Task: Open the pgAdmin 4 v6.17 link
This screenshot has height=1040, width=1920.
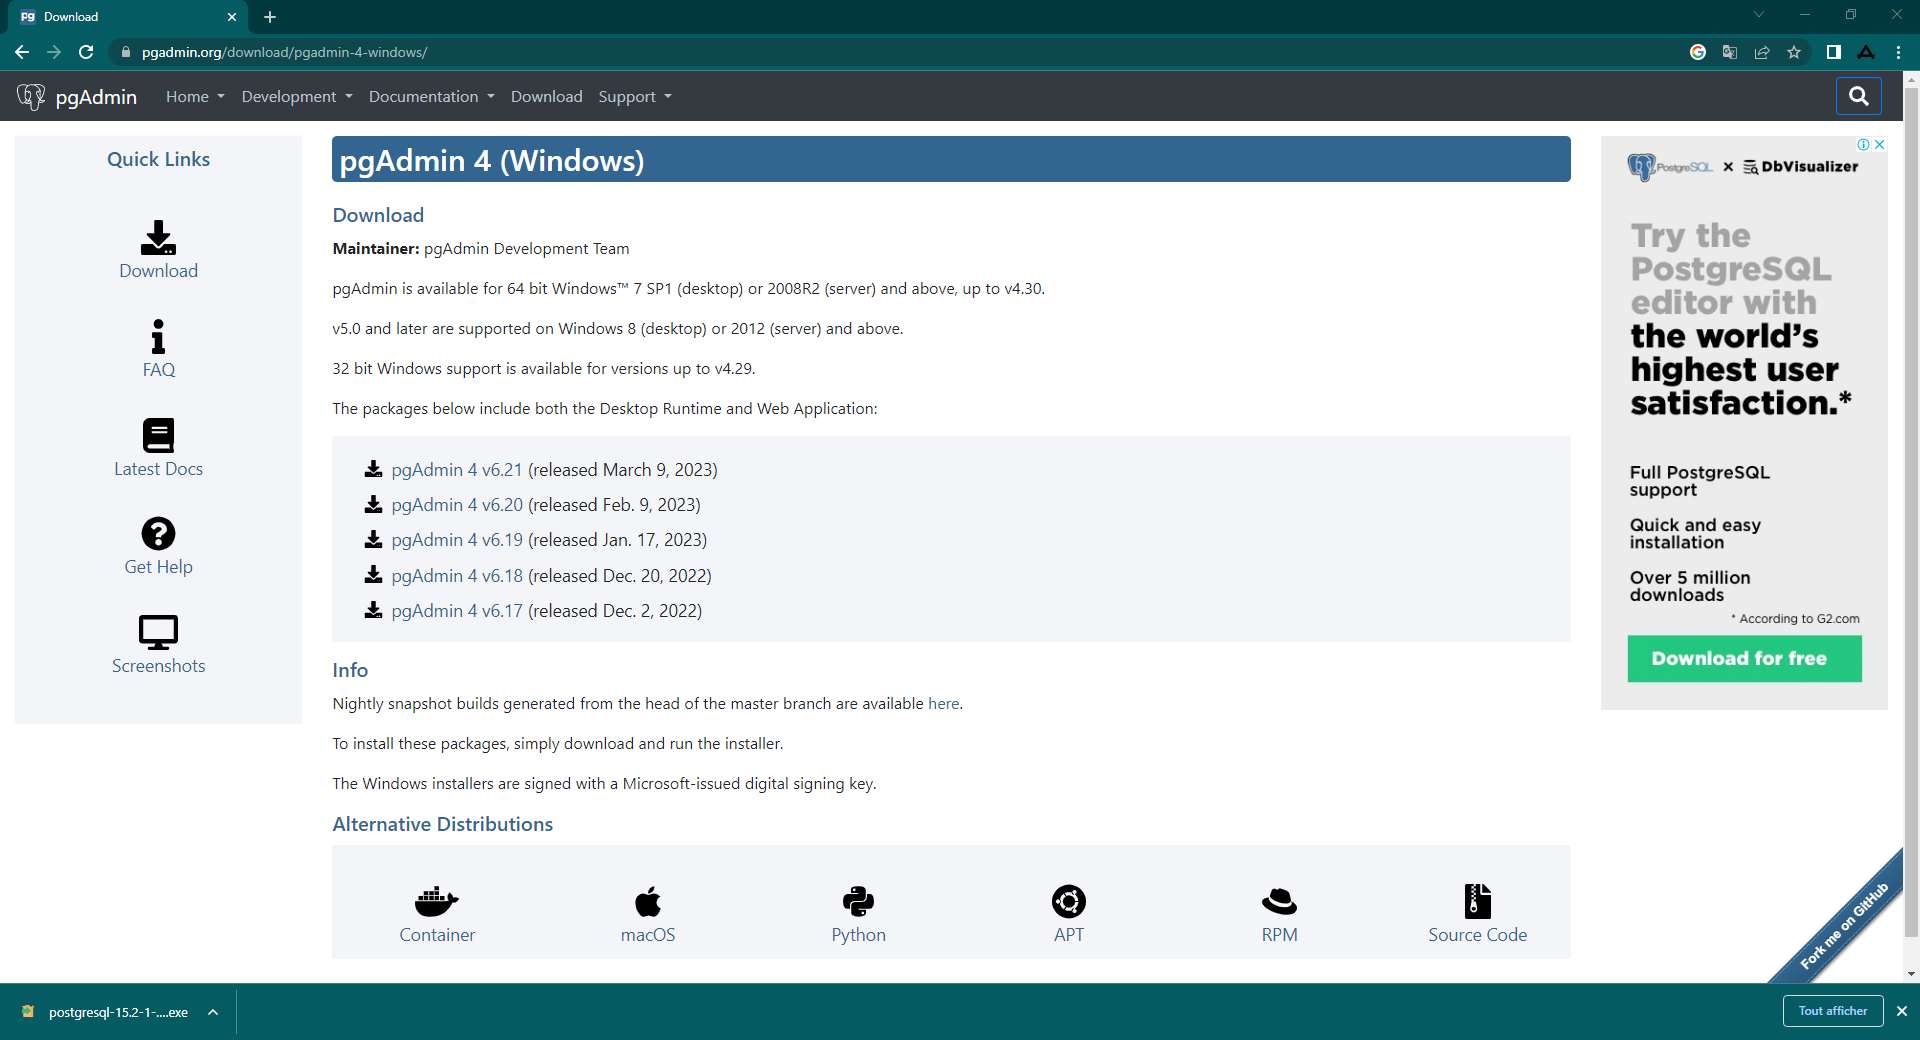Action: [457, 610]
